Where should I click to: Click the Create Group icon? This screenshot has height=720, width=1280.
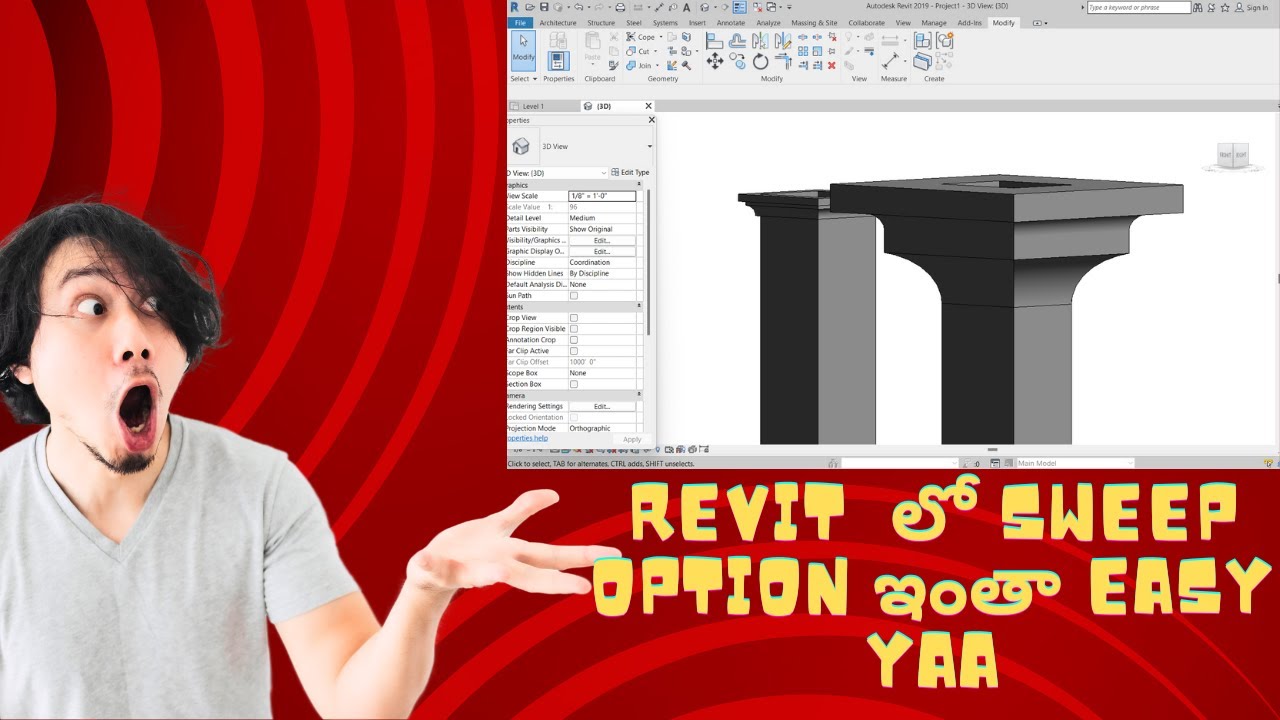[x=944, y=41]
